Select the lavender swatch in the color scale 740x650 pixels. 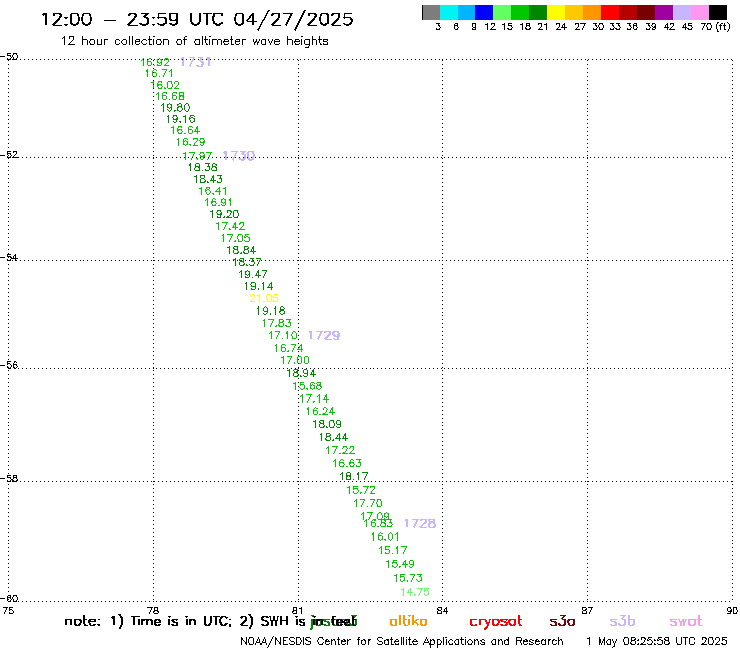point(682,12)
